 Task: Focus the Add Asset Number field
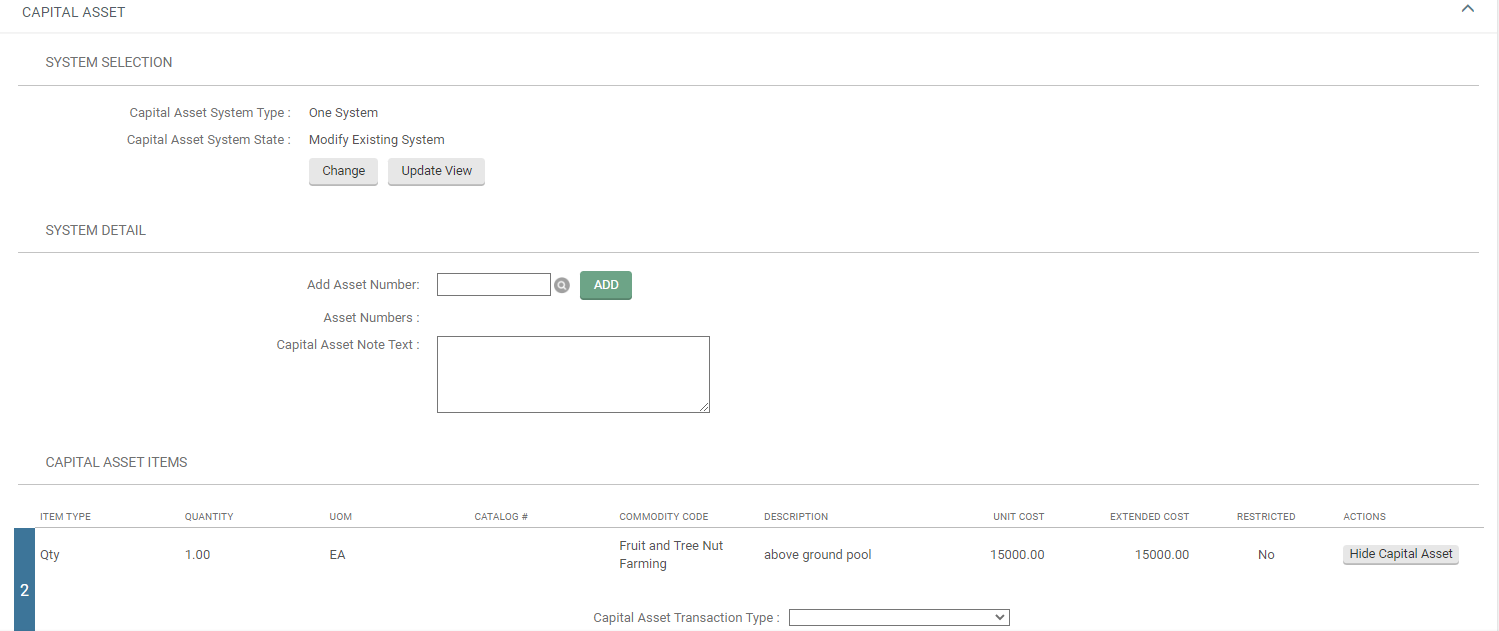click(493, 285)
